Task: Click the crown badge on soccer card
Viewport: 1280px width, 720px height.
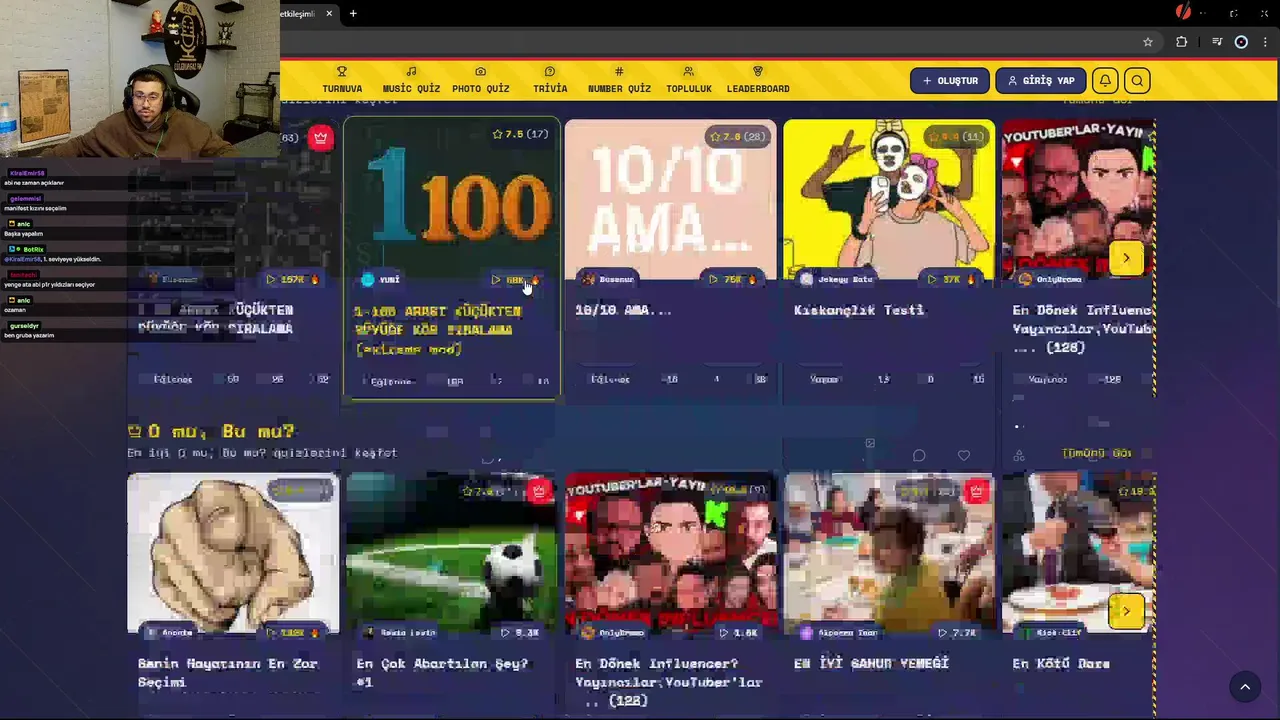Action: (539, 491)
